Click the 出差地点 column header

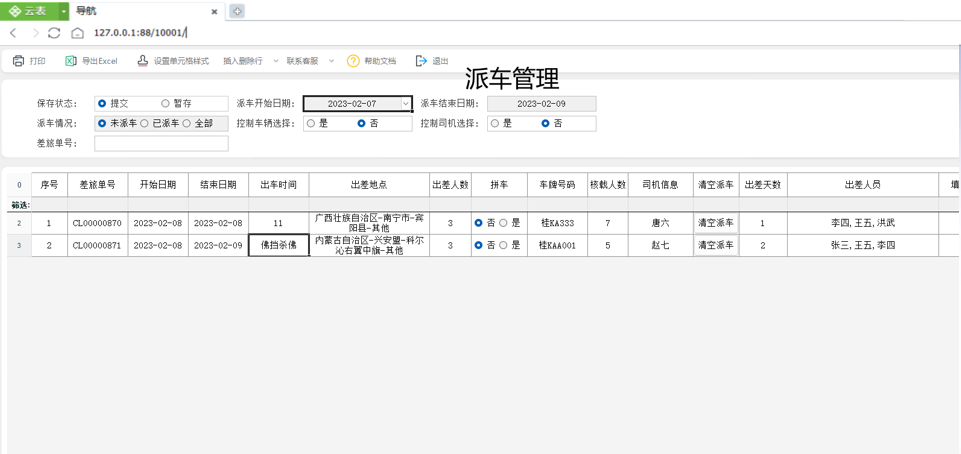click(369, 184)
